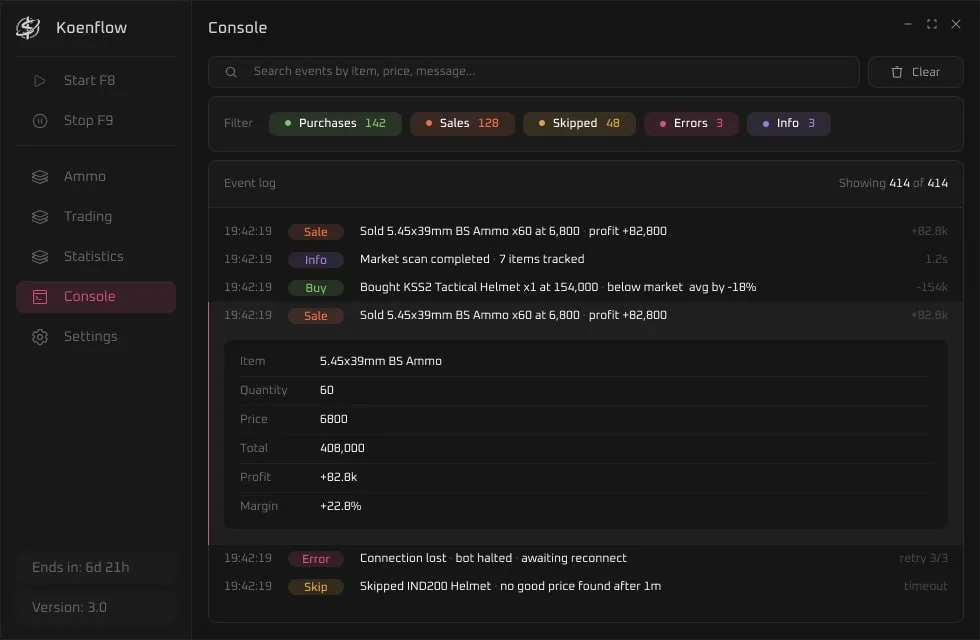The width and height of the screenshot is (980, 640).
Task: Expand the Bought KSS2 Tactical Helmet row
Action: coord(586,288)
